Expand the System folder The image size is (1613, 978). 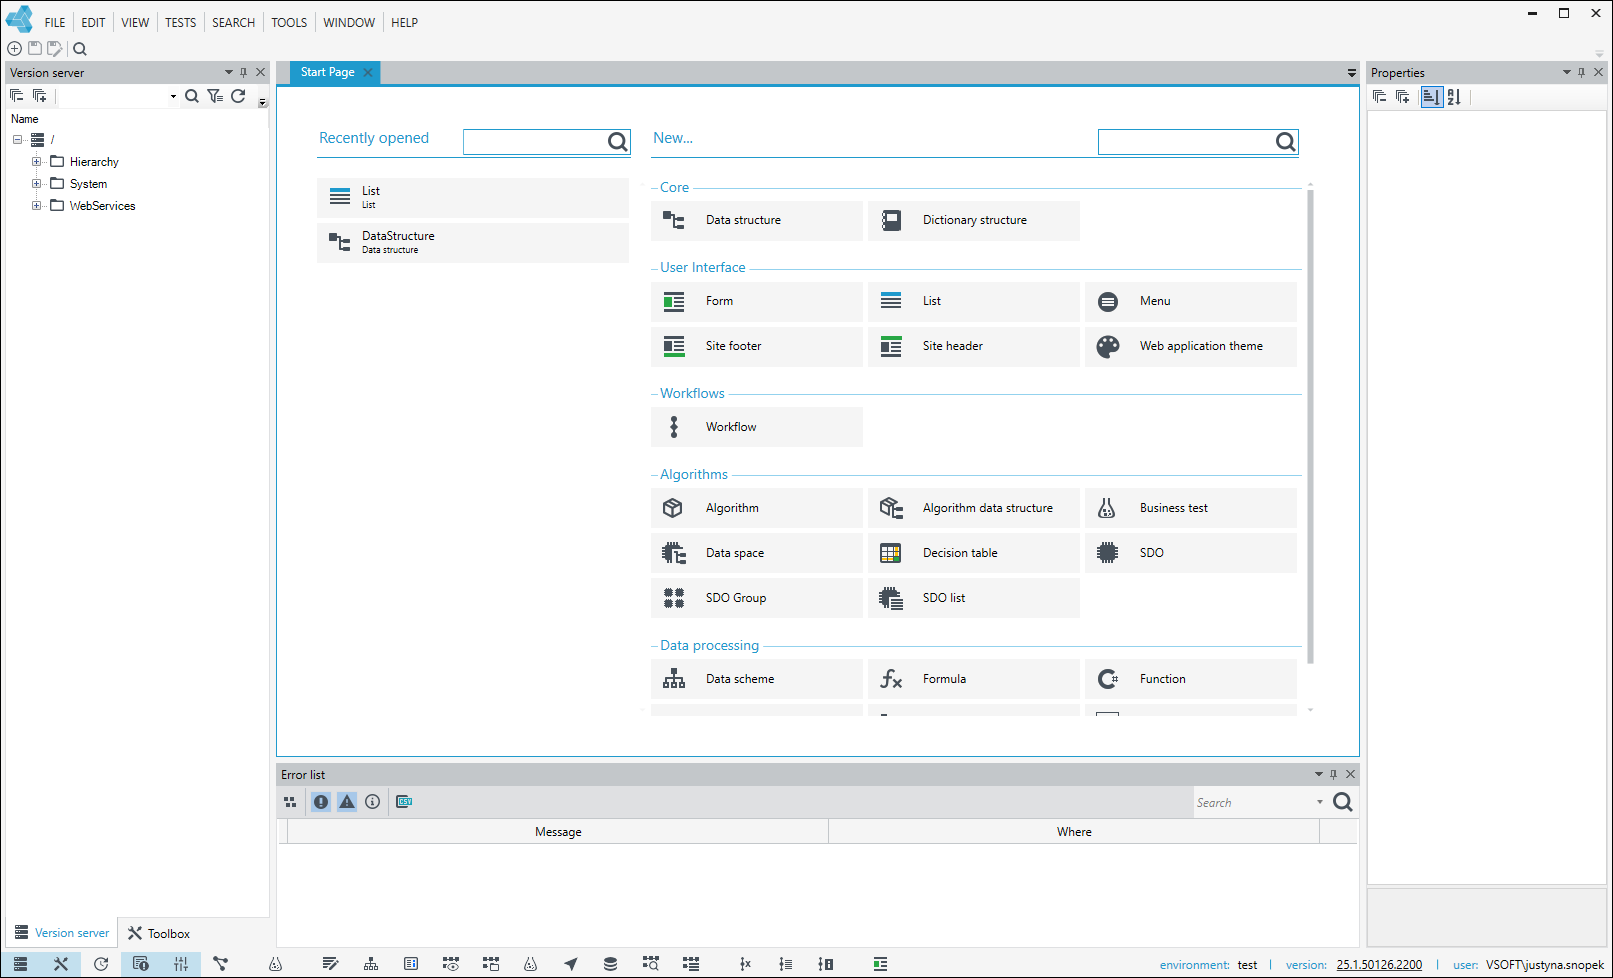click(37, 184)
